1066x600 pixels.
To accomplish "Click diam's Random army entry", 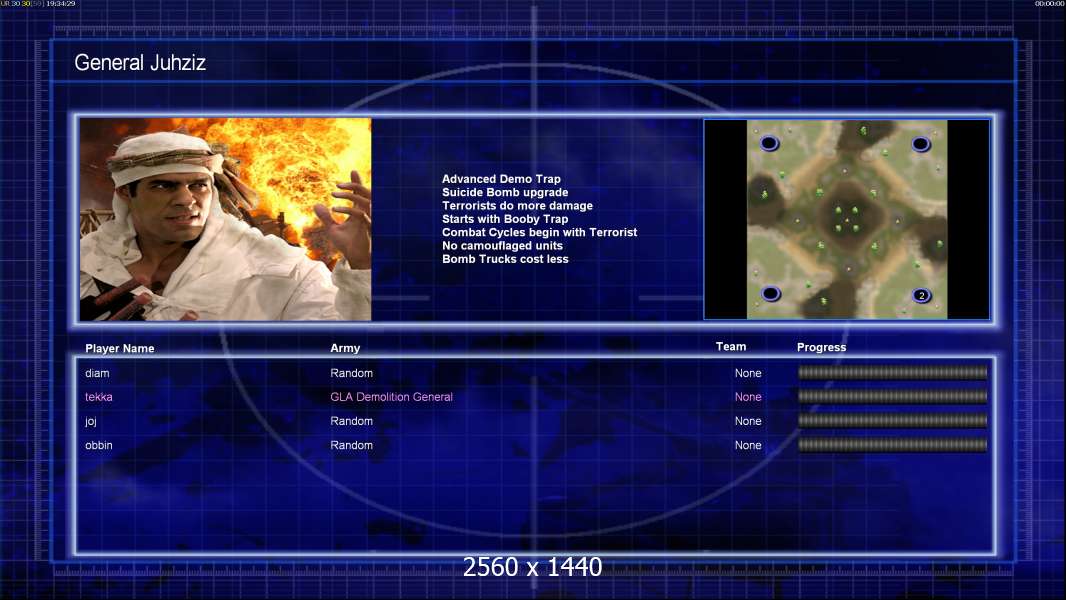I will (351, 373).
